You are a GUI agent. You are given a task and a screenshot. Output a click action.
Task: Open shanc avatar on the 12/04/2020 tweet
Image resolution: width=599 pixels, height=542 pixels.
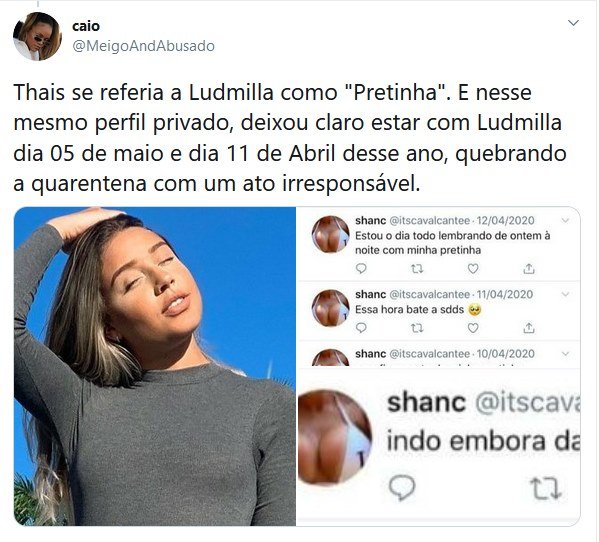point(330,234)
